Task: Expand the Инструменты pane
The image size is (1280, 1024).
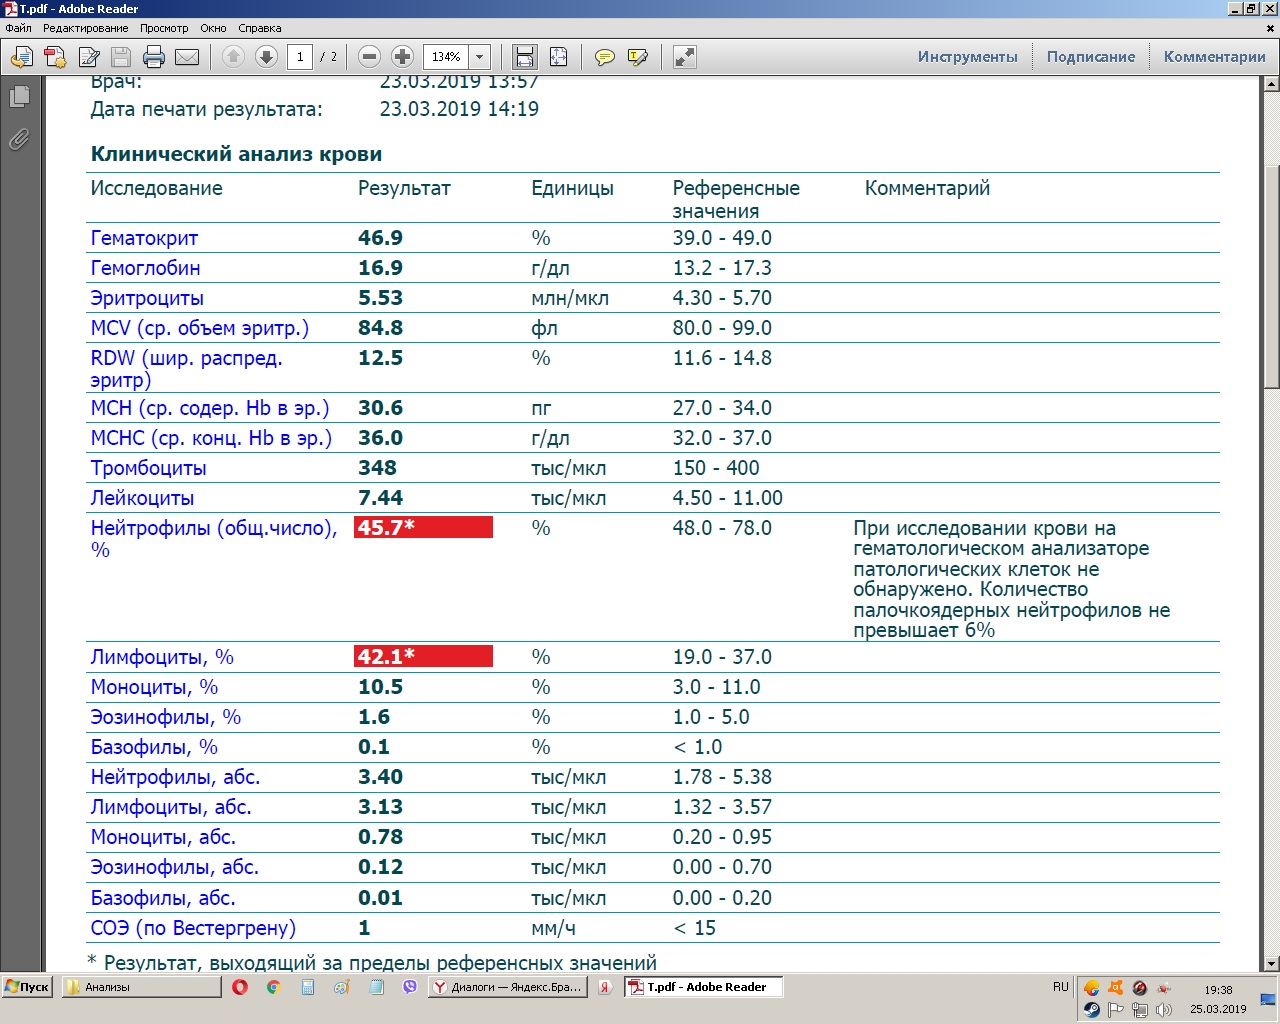Action: click(x=967, y=57)
